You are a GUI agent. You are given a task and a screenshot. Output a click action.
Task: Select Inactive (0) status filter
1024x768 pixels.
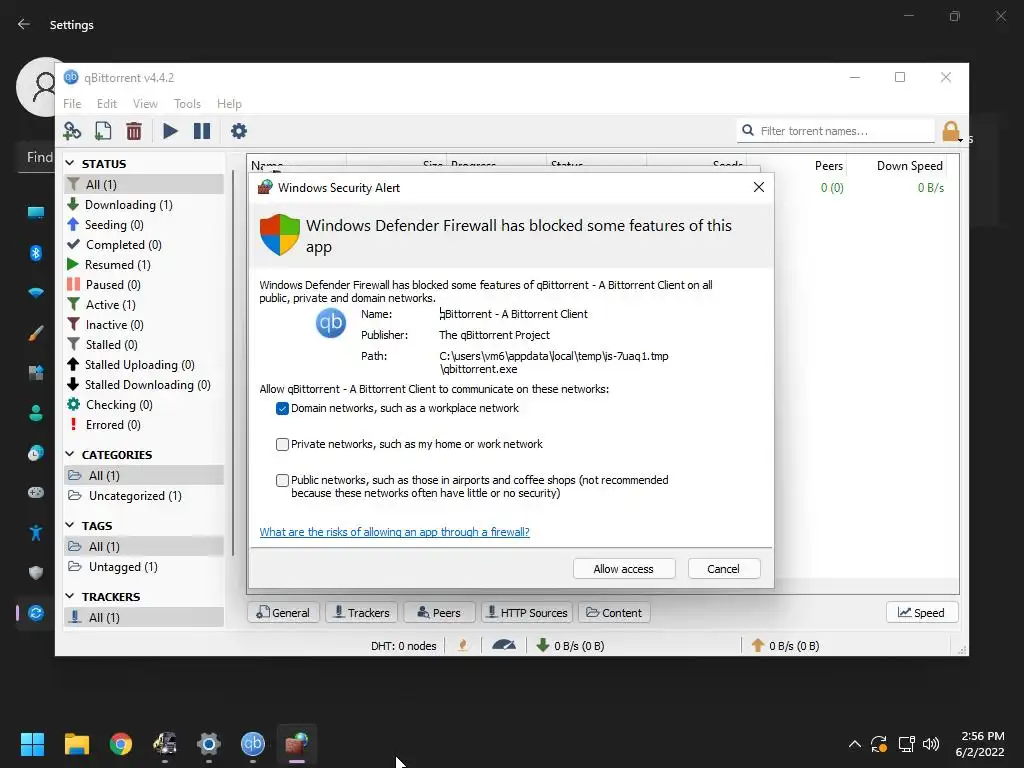click(x=114, y=325)
